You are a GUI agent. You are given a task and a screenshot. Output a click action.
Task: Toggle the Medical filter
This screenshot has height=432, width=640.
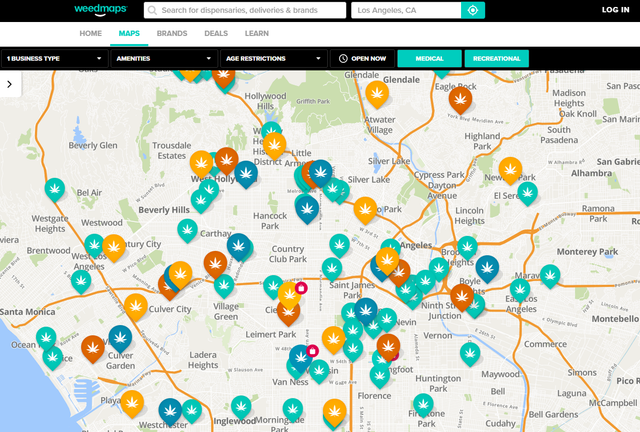tap(429, 58)
